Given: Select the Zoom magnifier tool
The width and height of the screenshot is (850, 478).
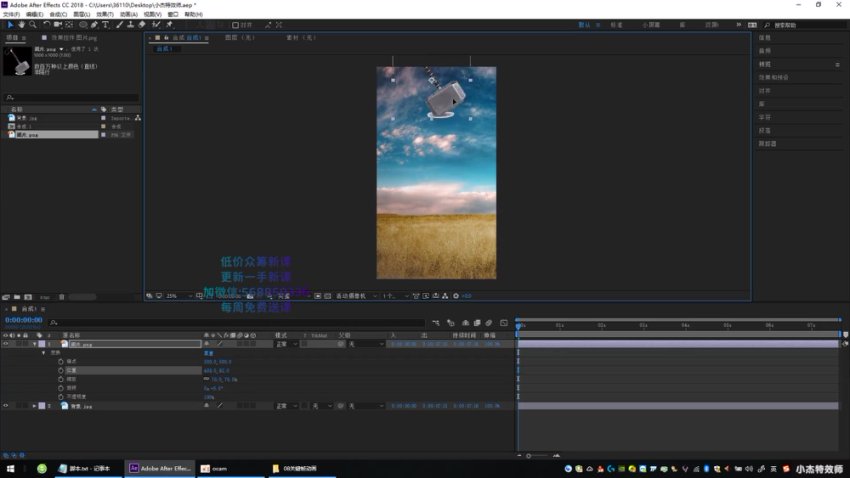Looking at the screenshot, I should pyautogui.click(x=32, y=25).
